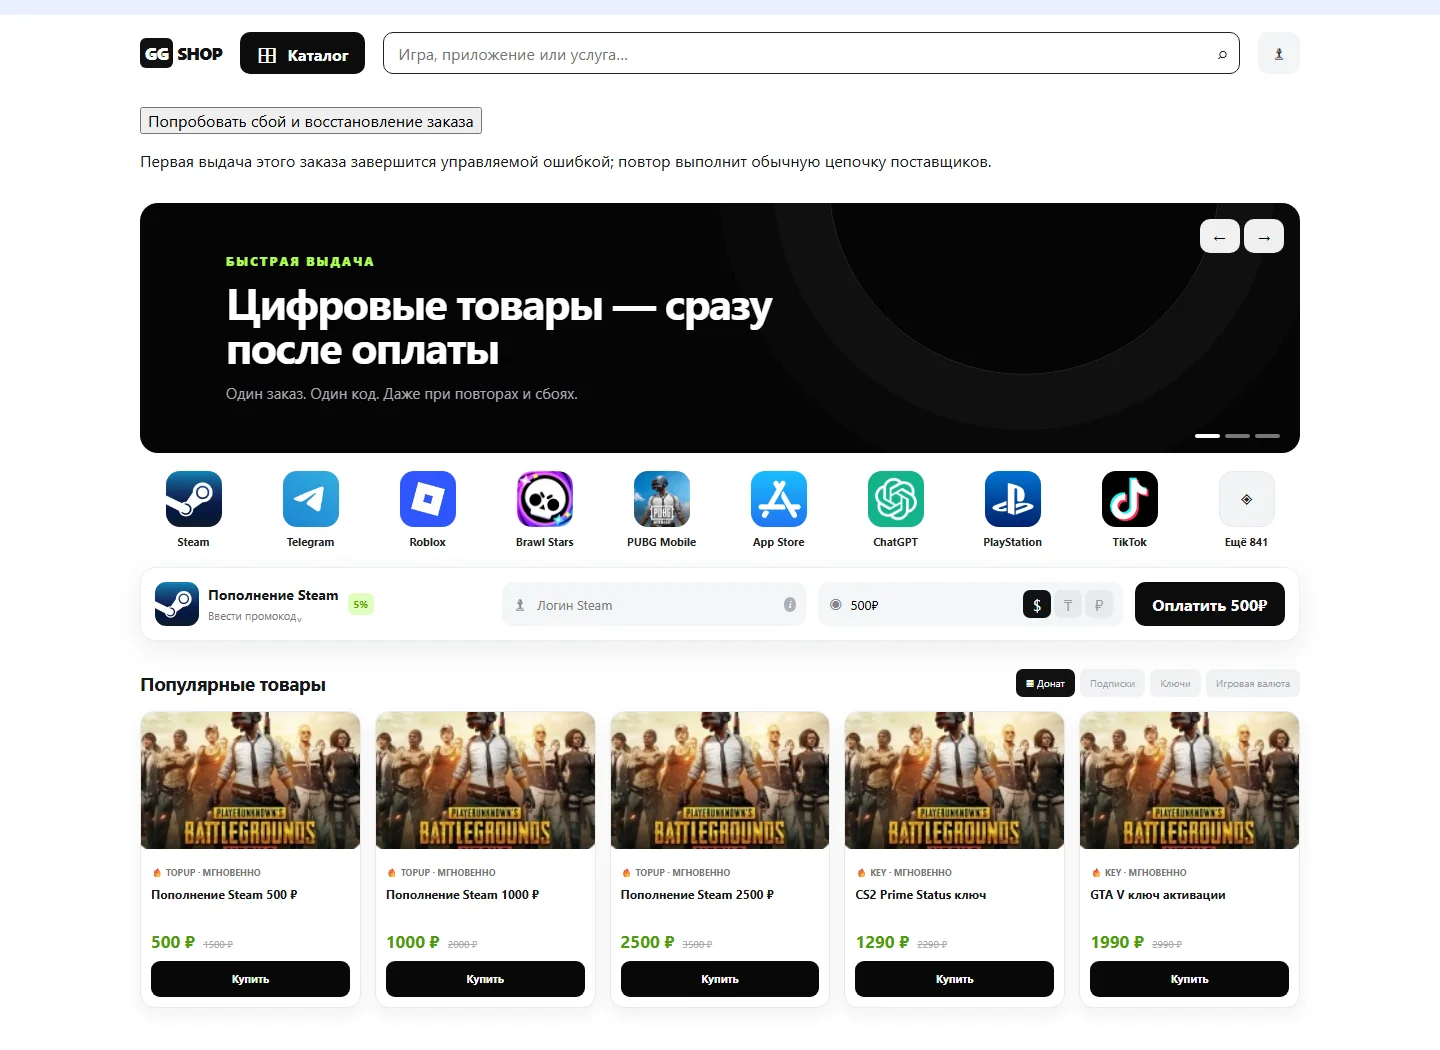Click the banner headline Цифровые товары

point(500,328)
